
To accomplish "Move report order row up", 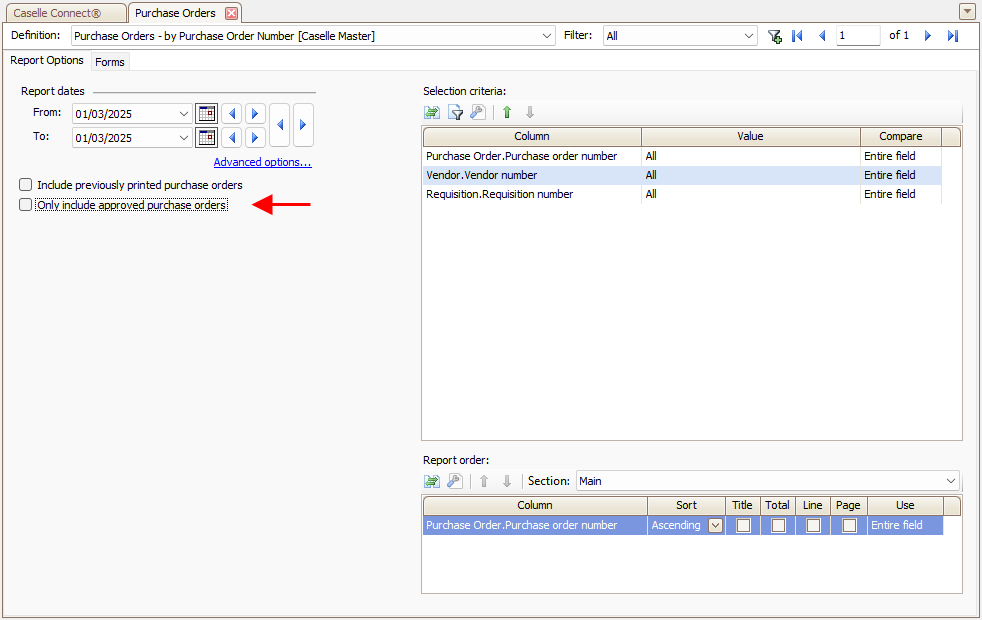I will [484, 481].
